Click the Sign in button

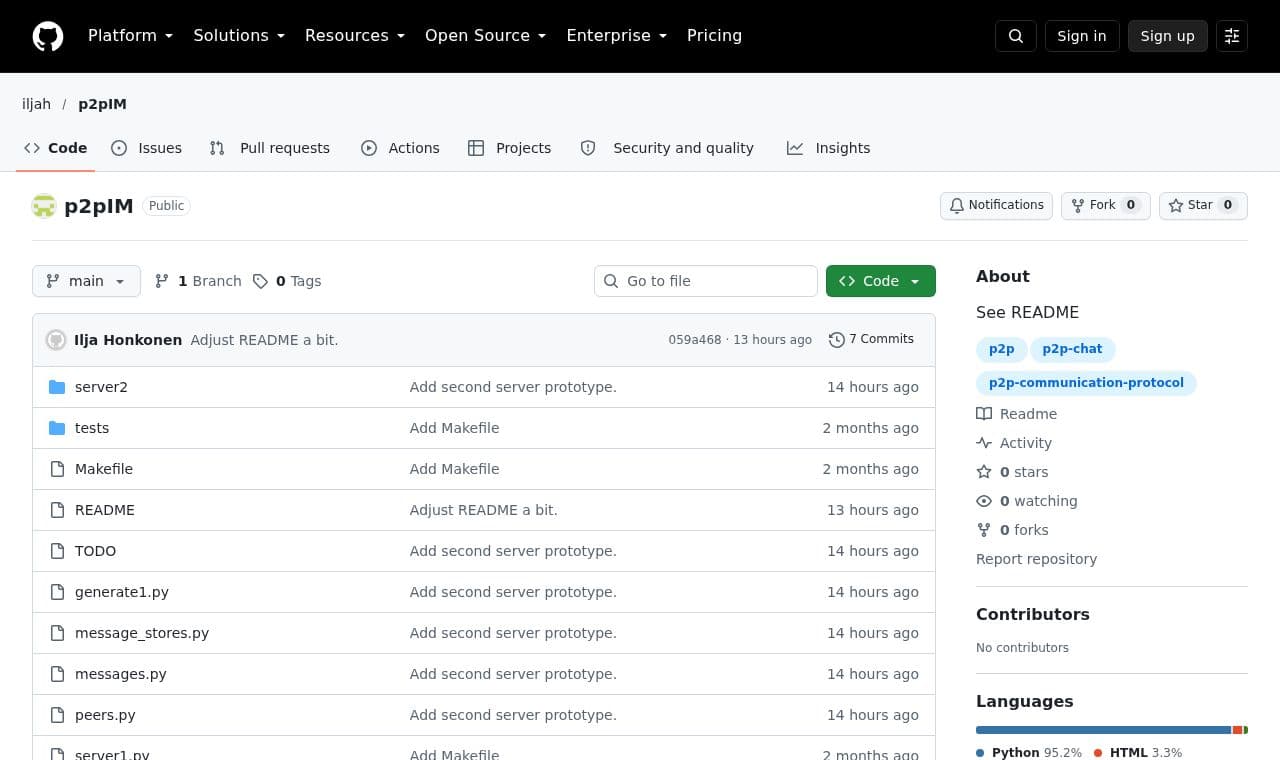pos(1082,36)
